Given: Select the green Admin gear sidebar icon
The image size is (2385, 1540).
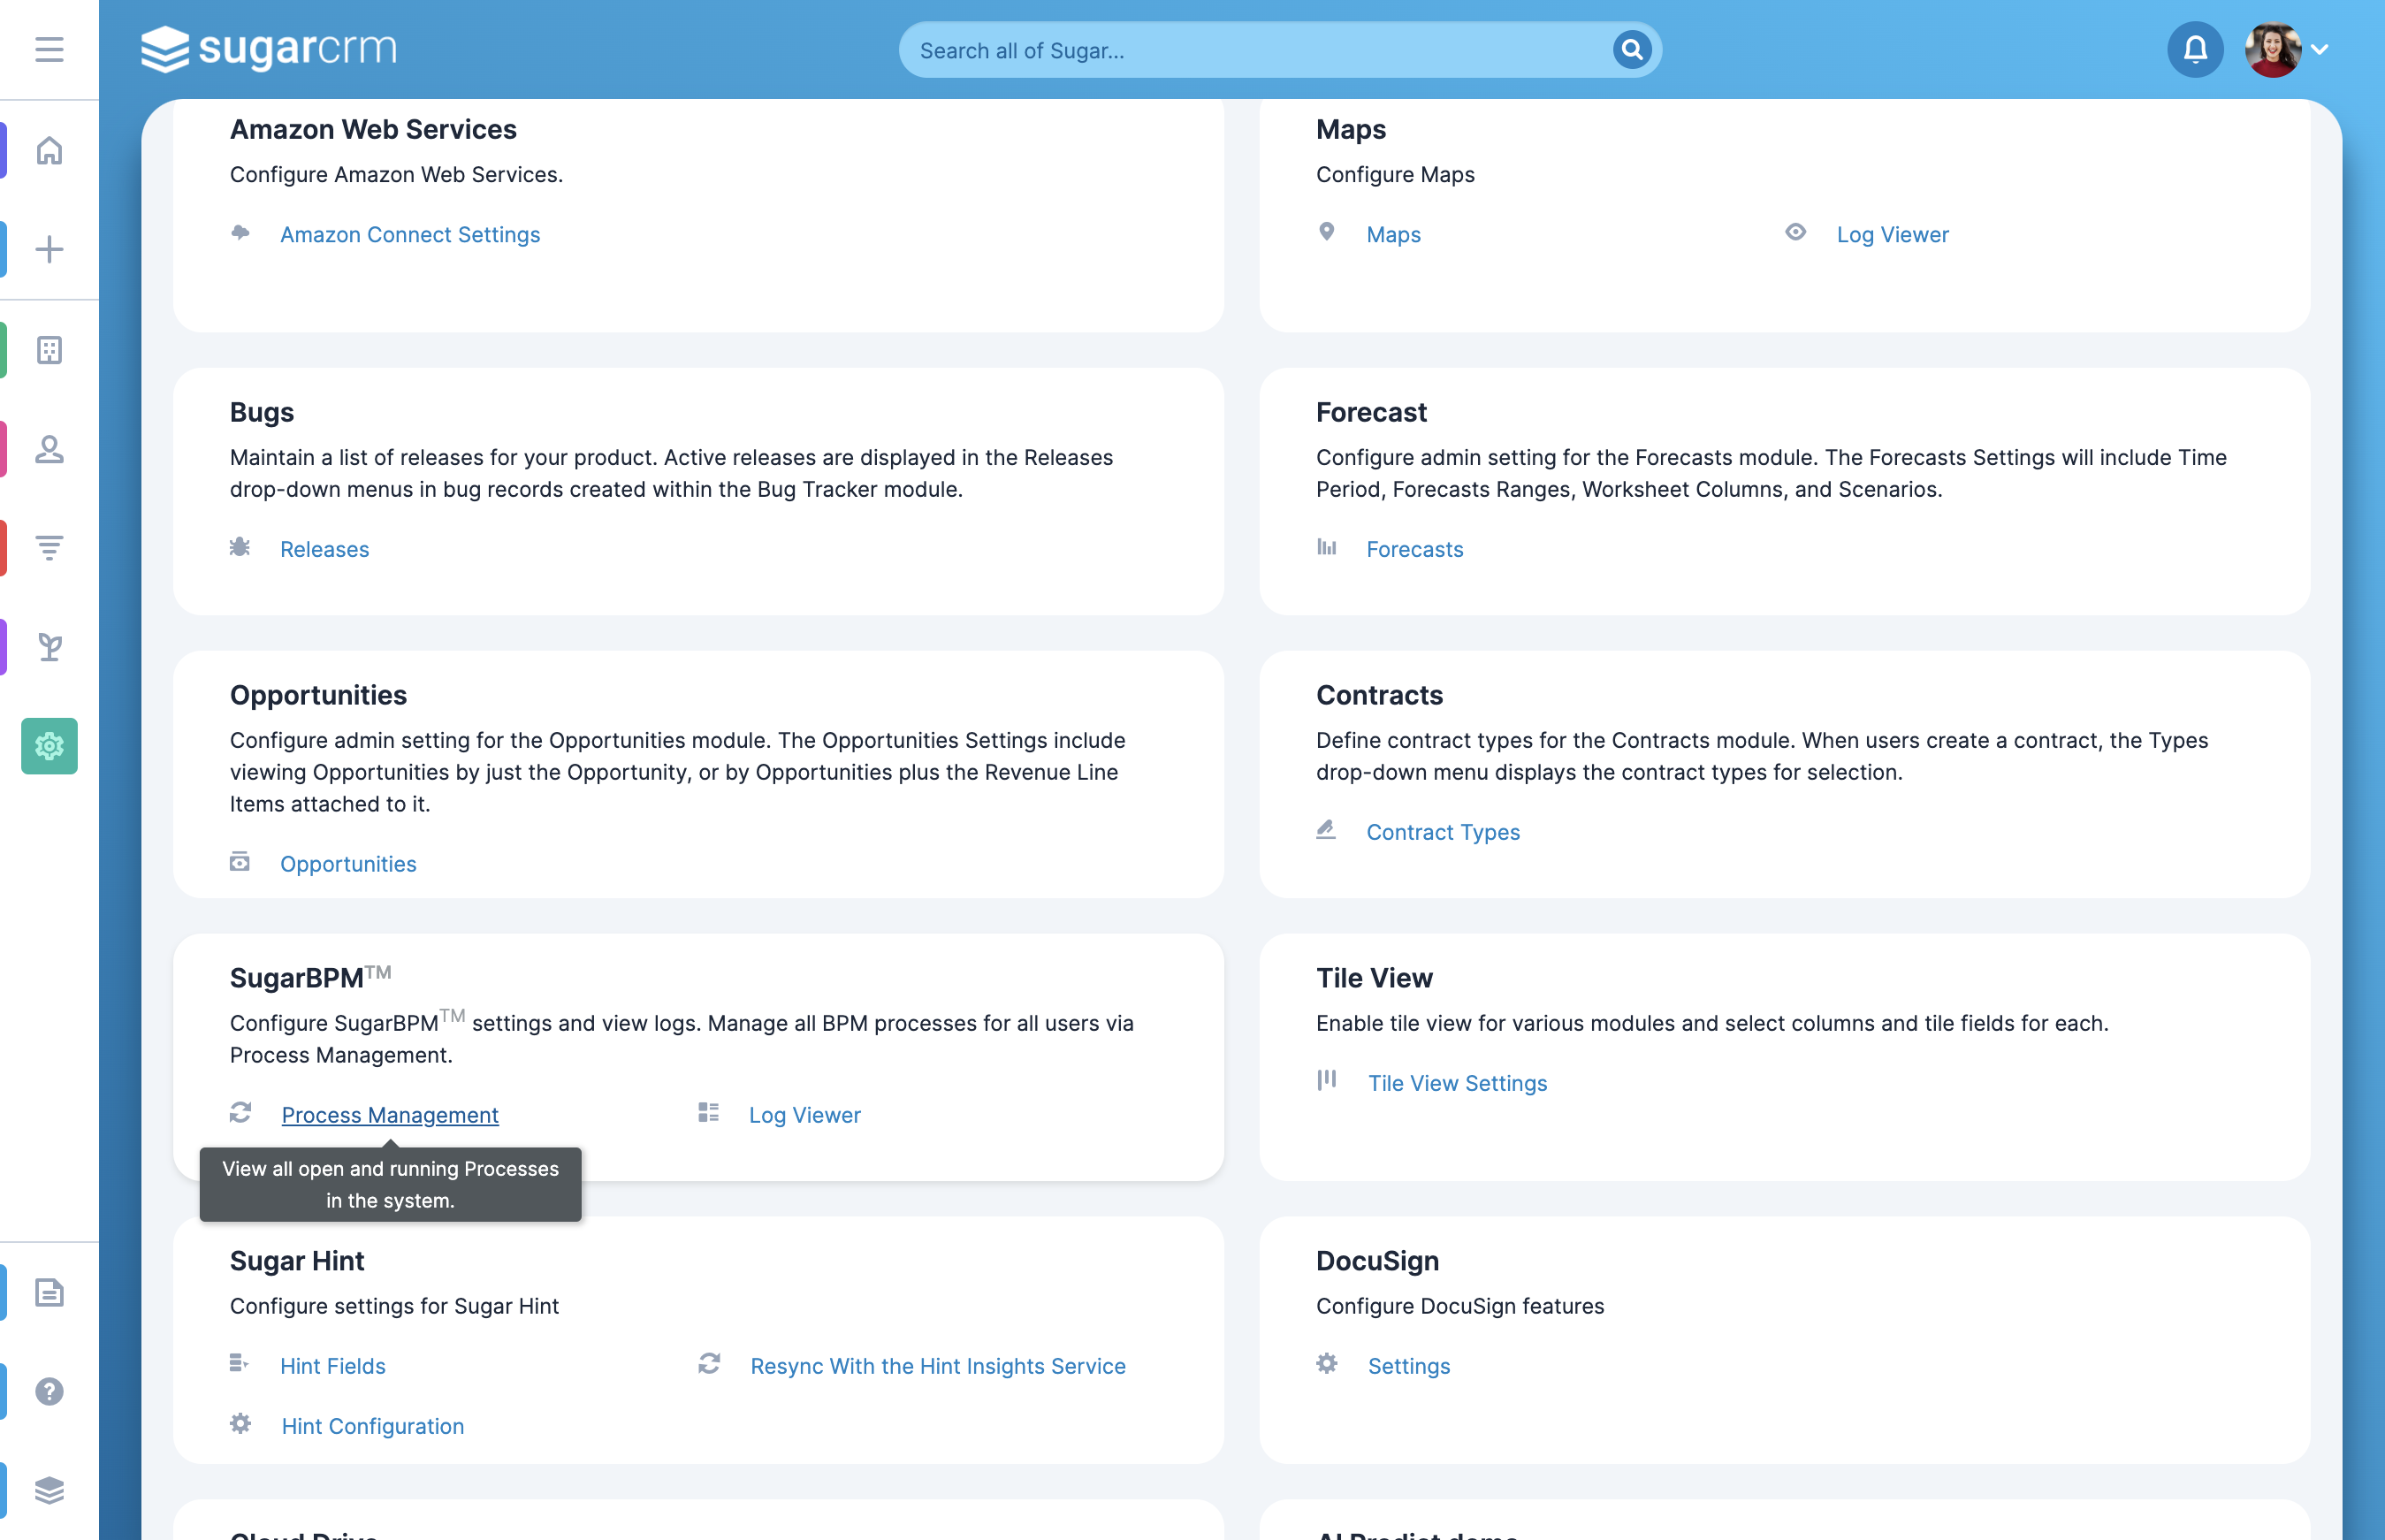Looking at the screenshot, I should pyautogui.click(x=49, y=746).
